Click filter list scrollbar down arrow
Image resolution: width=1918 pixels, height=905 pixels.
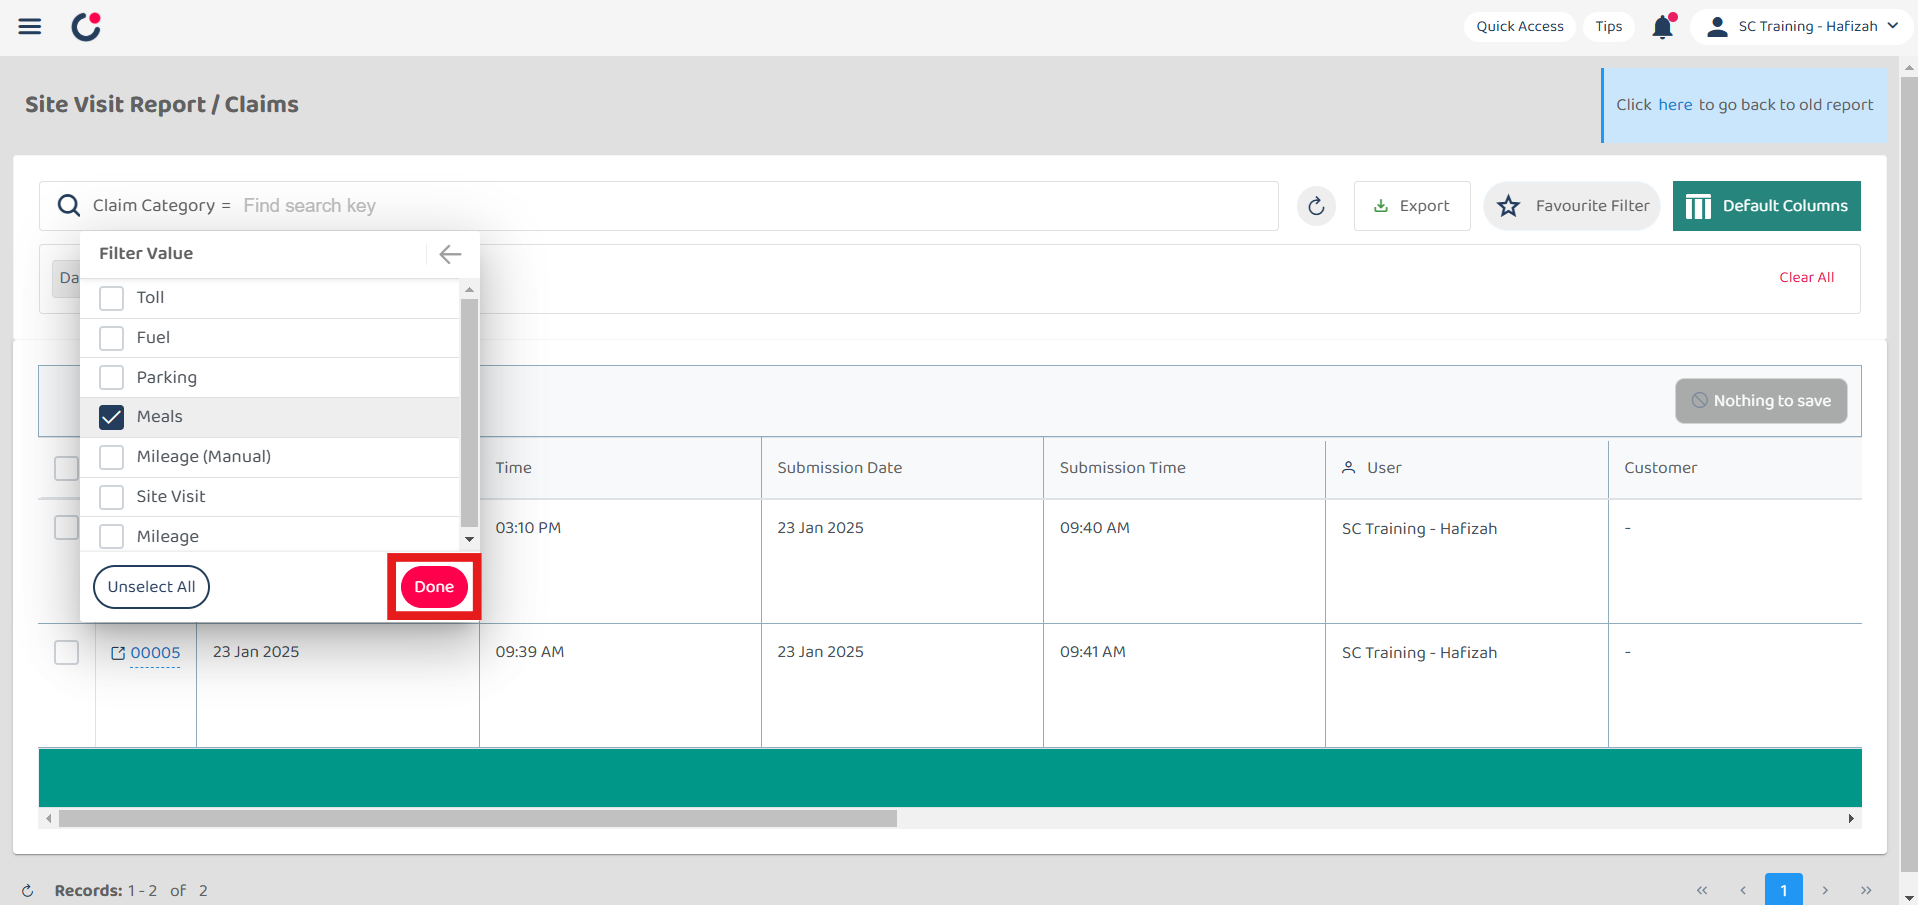[469, 539]
